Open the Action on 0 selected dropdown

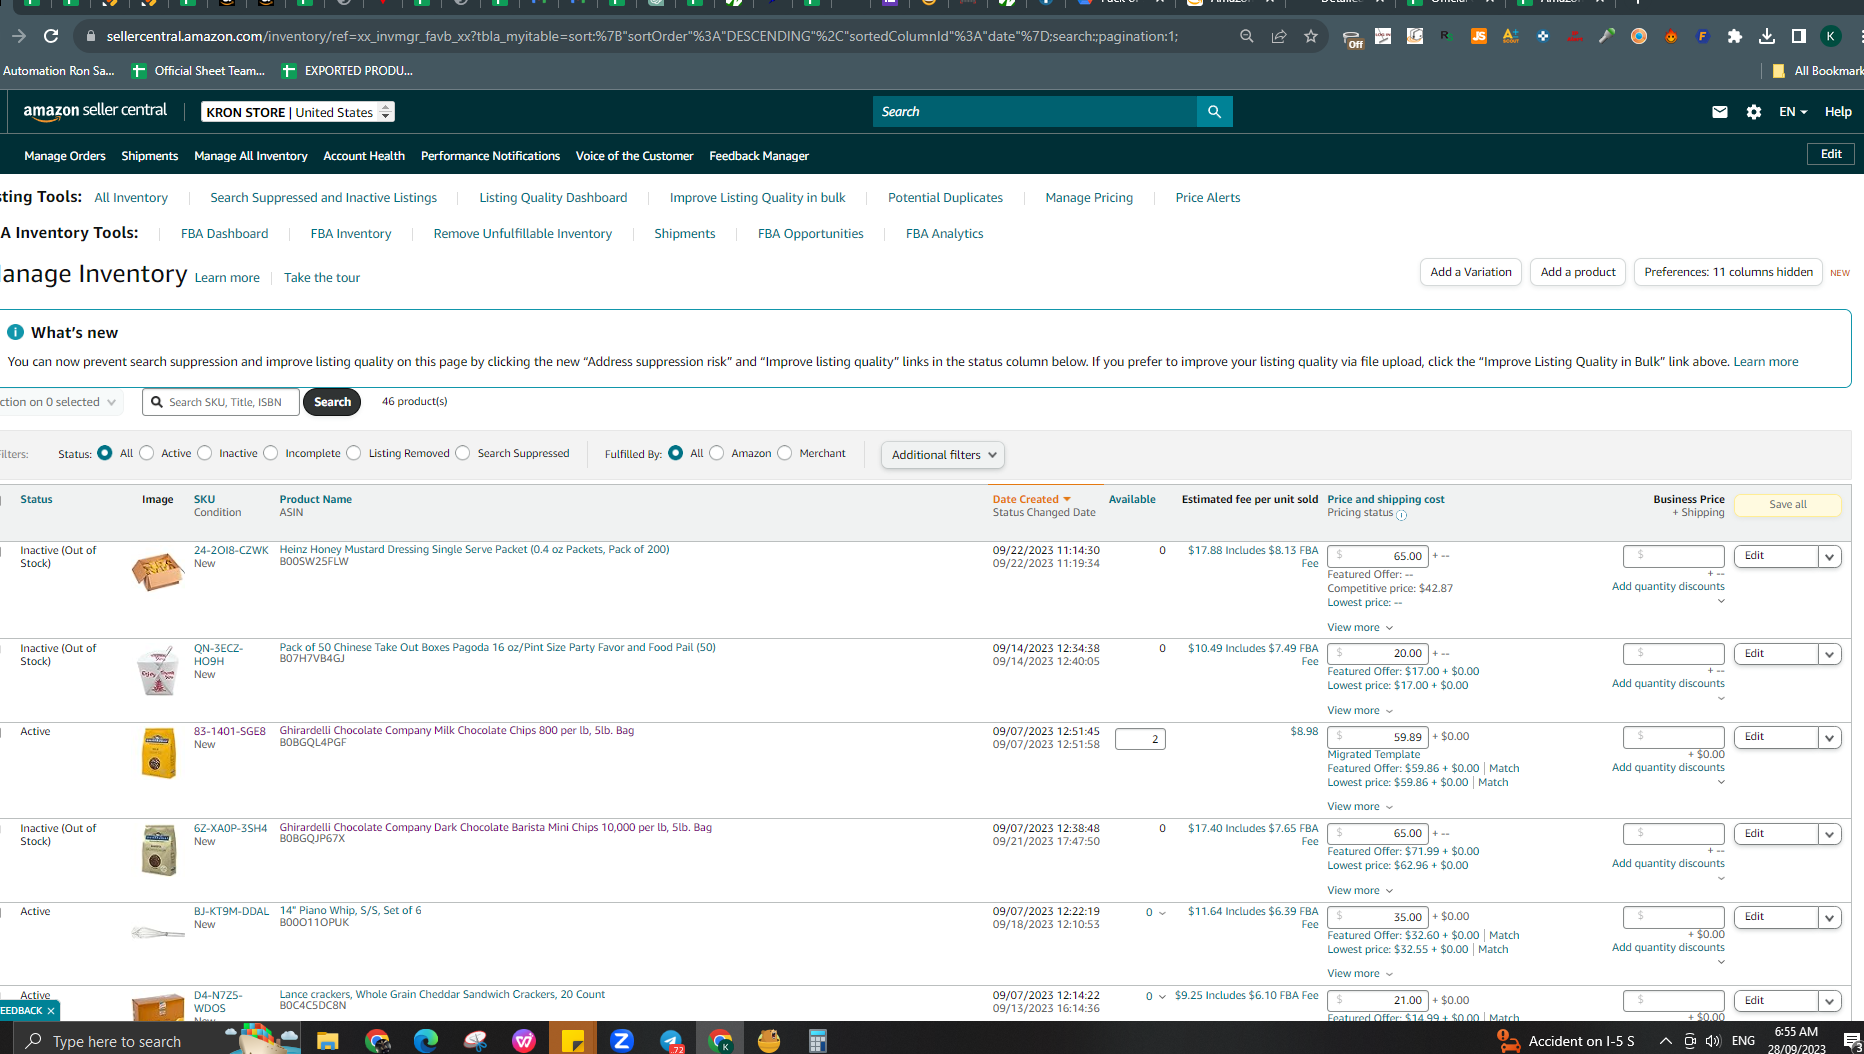(x=59, y=402)
